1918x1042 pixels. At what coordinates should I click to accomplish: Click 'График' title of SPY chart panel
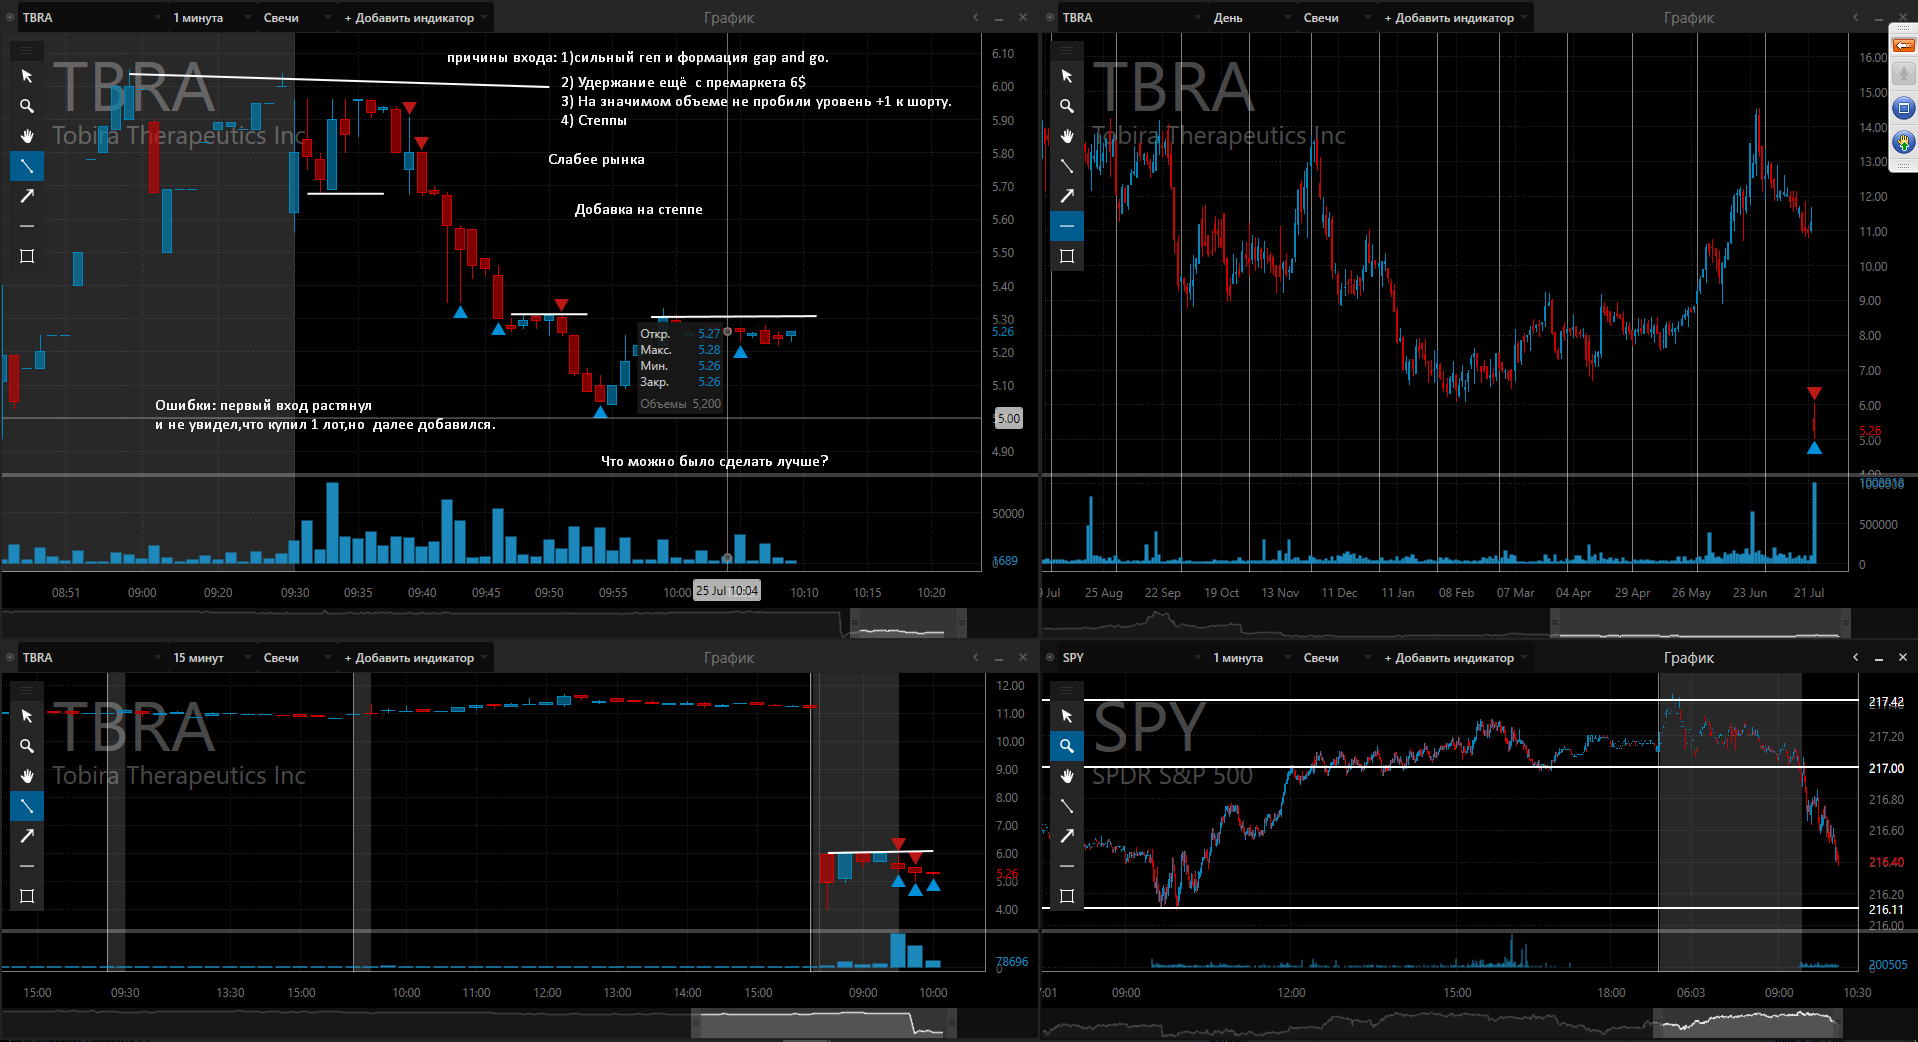pyautogui.click(x=1689, y=658)
